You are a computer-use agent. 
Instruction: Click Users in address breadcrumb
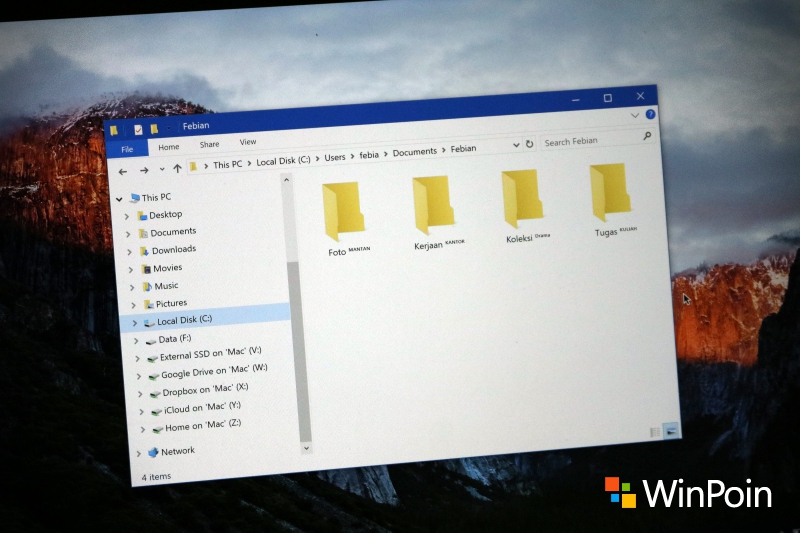(x=335, y=158)
